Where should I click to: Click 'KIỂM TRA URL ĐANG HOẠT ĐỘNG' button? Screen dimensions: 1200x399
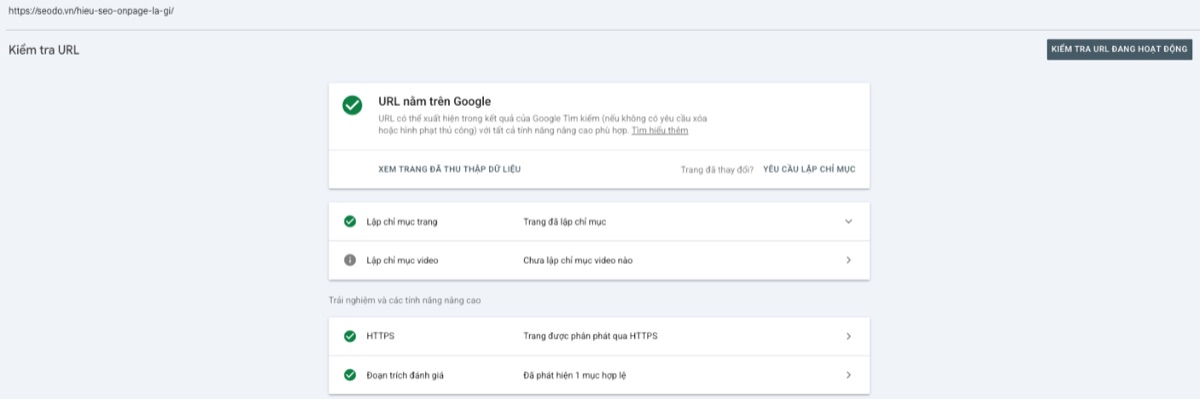[1119, 49]
